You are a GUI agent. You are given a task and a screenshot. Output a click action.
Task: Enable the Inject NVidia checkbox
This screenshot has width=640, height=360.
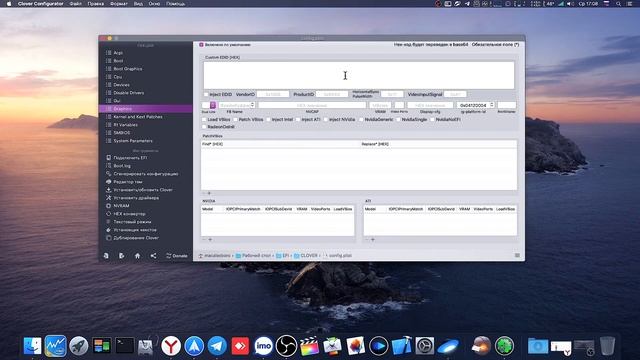pos(326,120)
